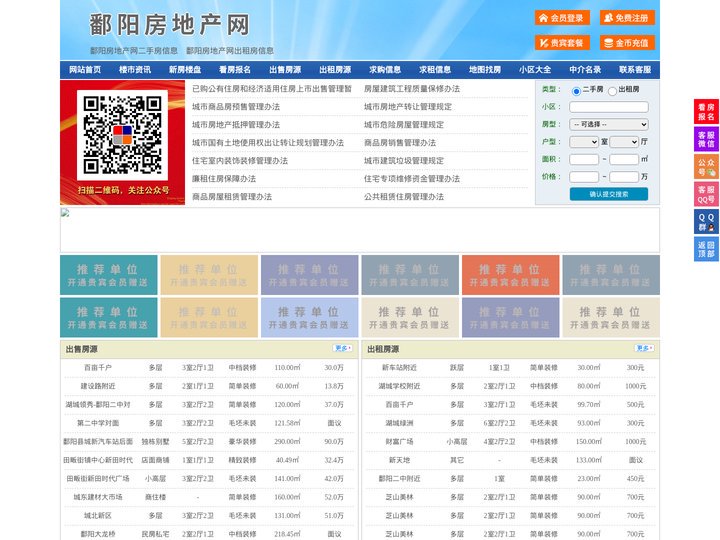
Task: Open 田畈街镇中心新田时代 shop listing
Action: click(x=98, y=460)
